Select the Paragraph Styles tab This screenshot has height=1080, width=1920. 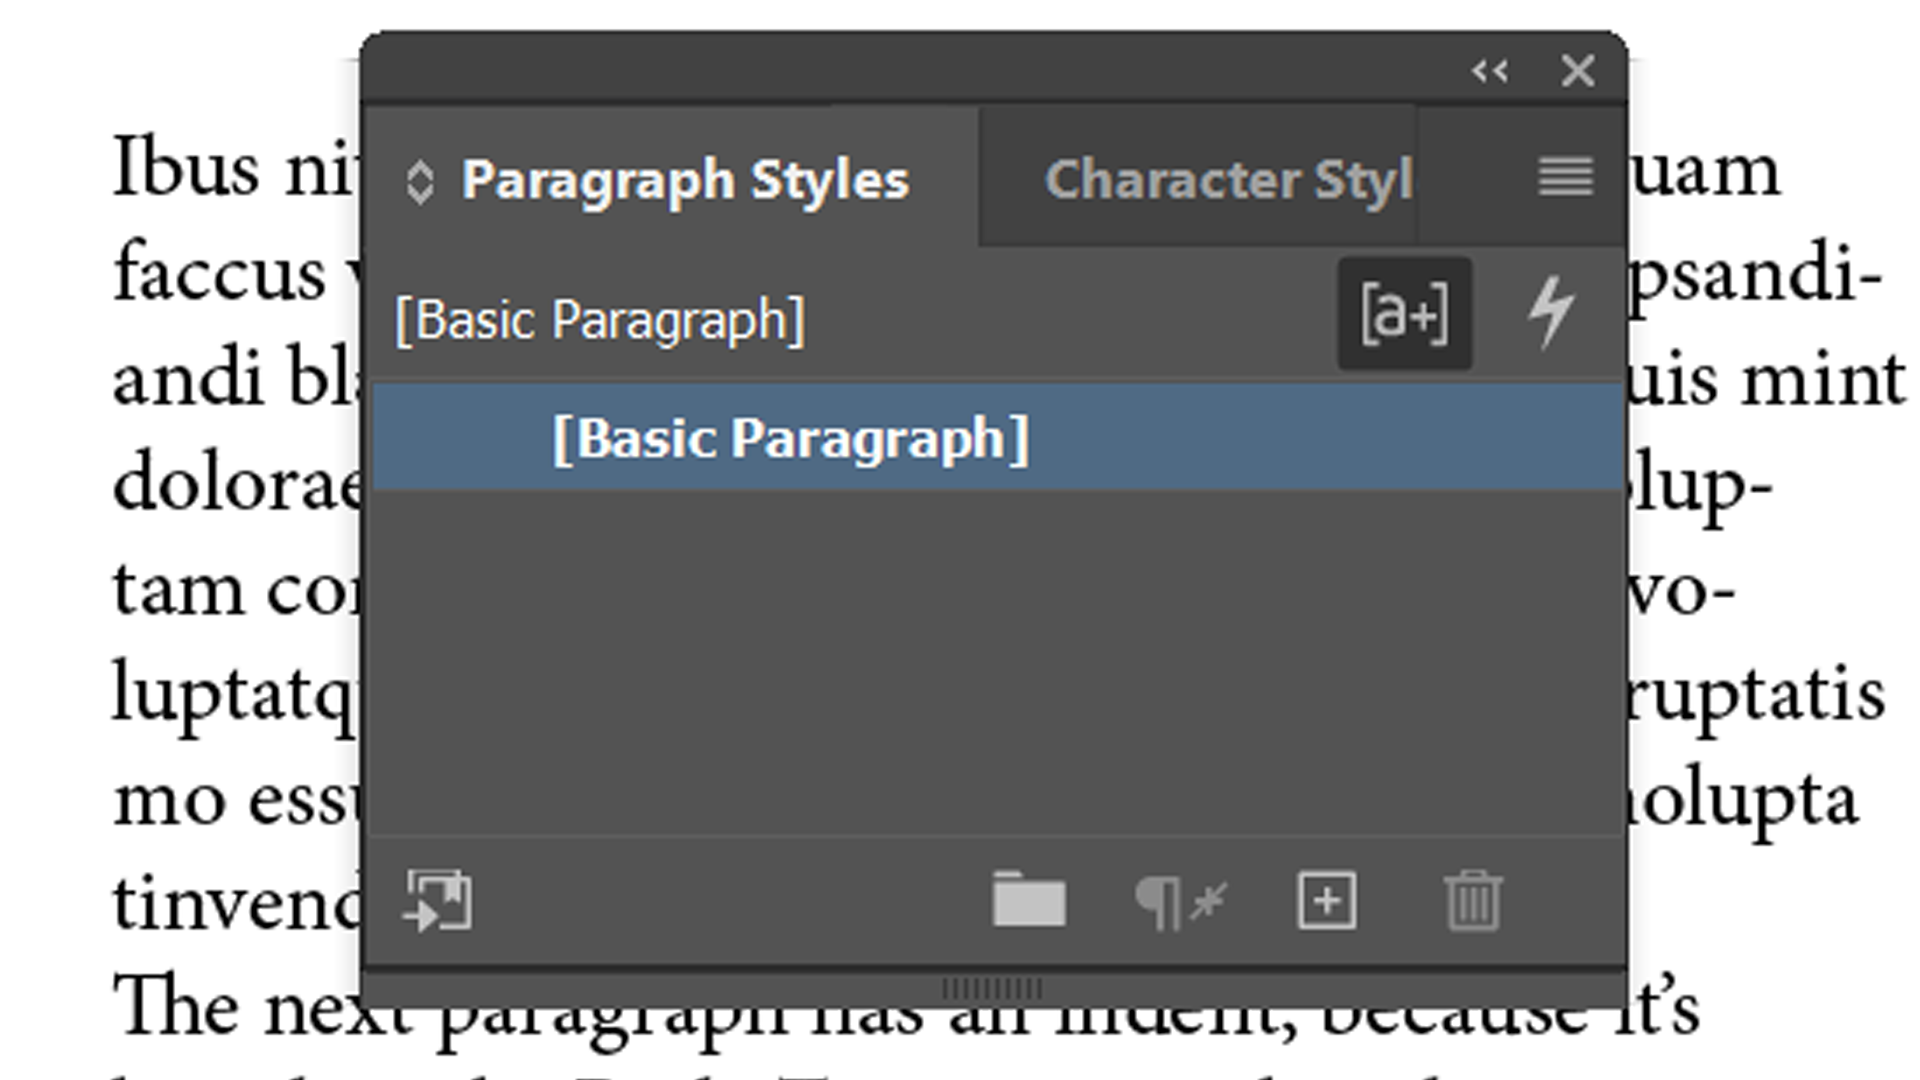(x=684, y=180)
